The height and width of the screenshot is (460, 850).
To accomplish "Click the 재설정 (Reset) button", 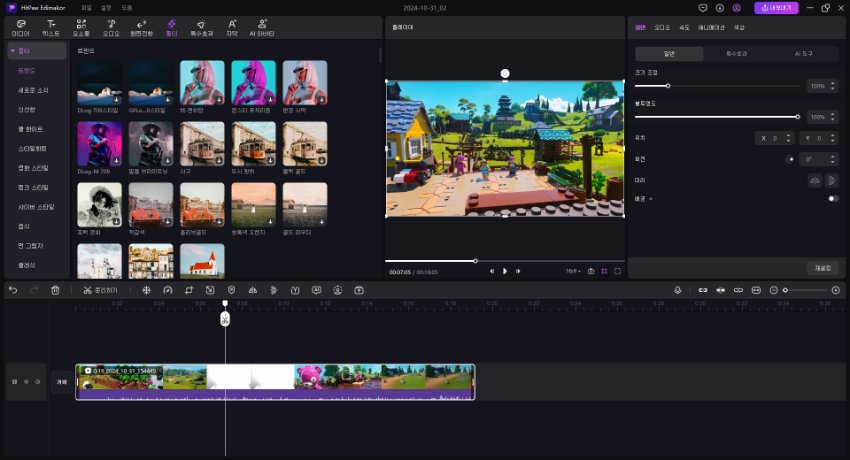I will [821, 268].
